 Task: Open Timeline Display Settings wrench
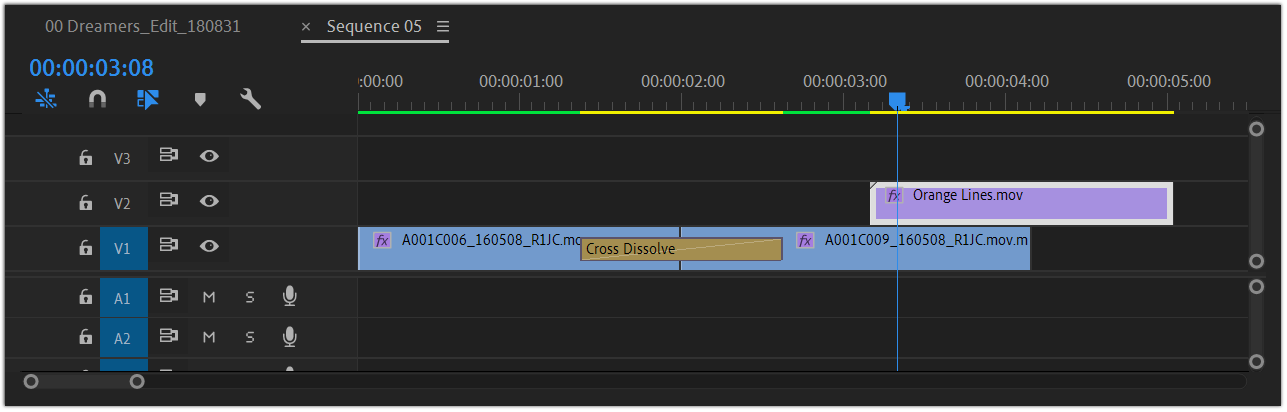tap(251, 99)
